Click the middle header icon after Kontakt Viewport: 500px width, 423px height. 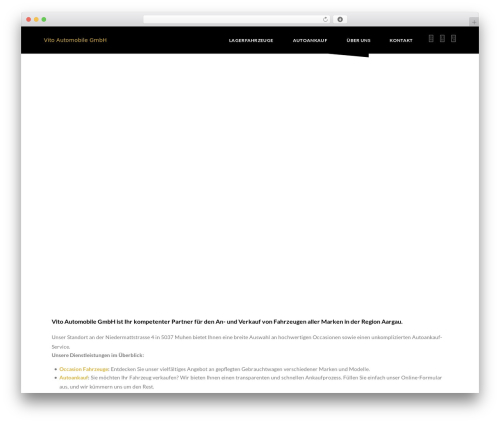(442, 39)
